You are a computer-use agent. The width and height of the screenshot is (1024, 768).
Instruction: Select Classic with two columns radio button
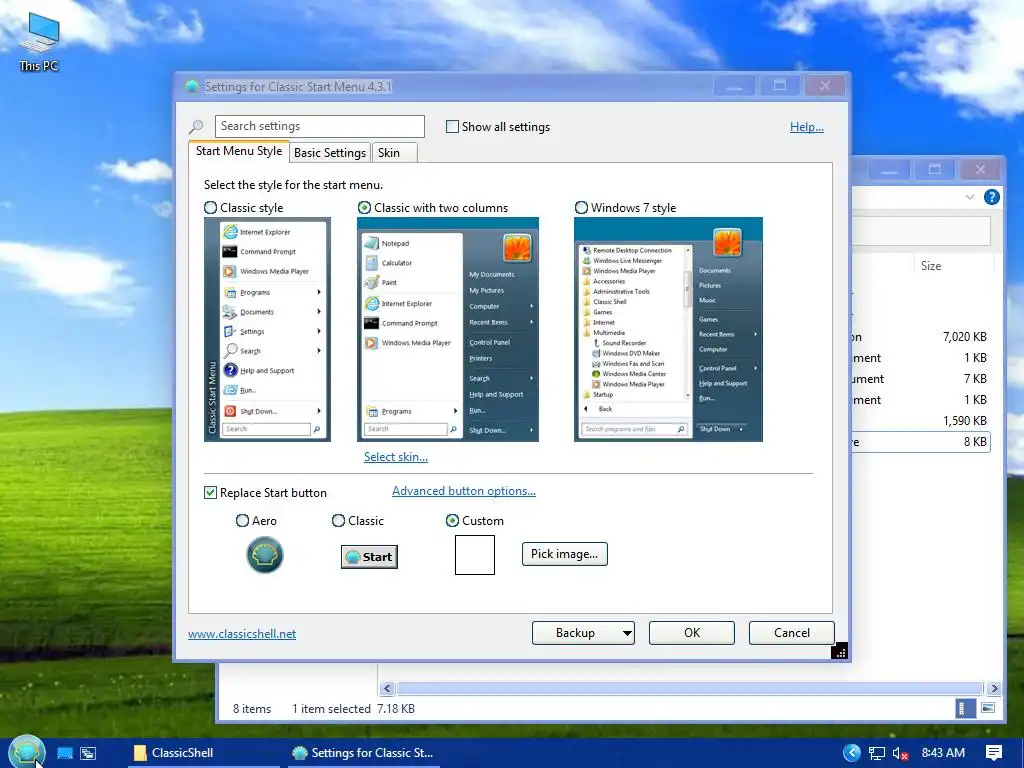tap(364, 208)
